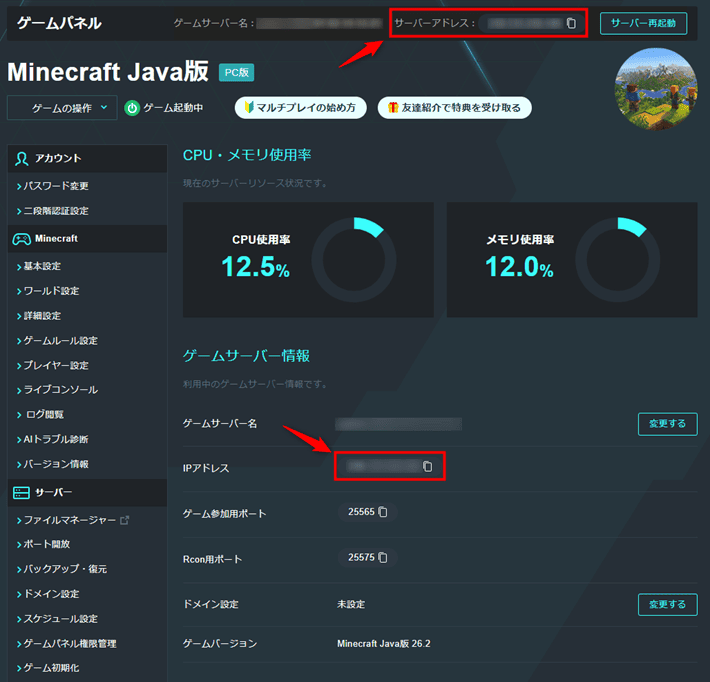The image size is (710, 682).
Task: Copy the server address in header
Action: click(x=571, y=23)
